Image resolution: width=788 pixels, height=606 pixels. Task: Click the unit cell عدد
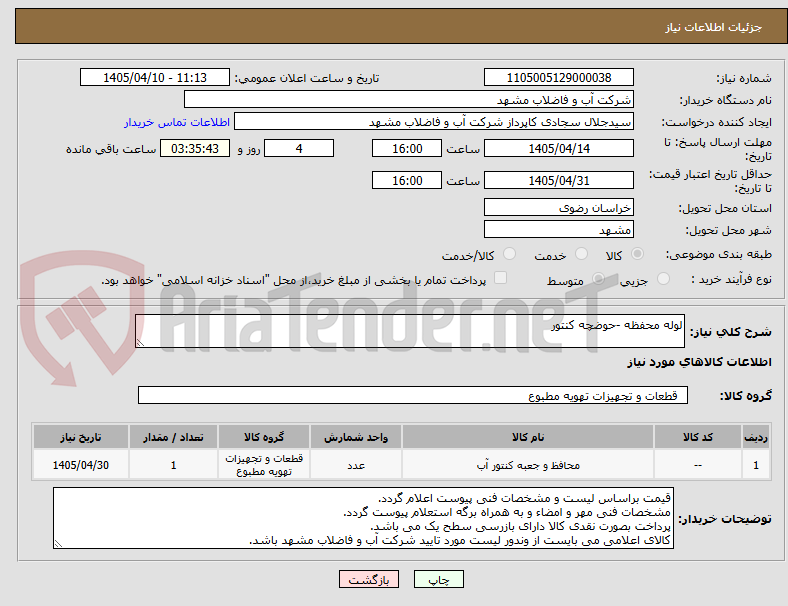pos(356,465)
